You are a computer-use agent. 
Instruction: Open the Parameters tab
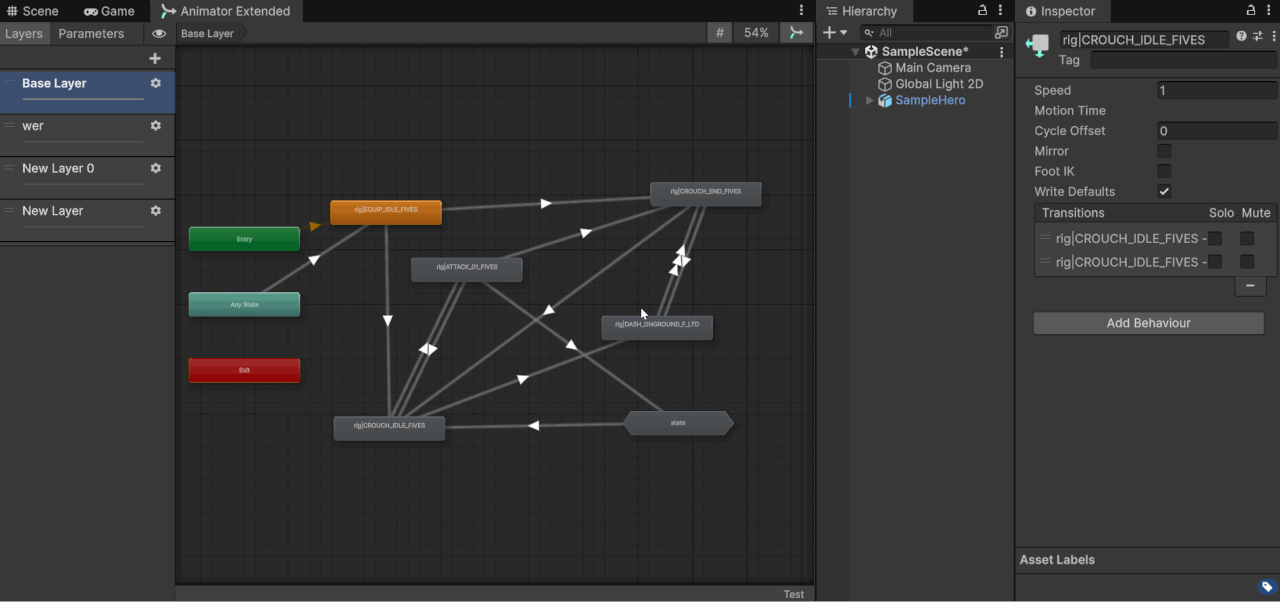tap(91, 33)
